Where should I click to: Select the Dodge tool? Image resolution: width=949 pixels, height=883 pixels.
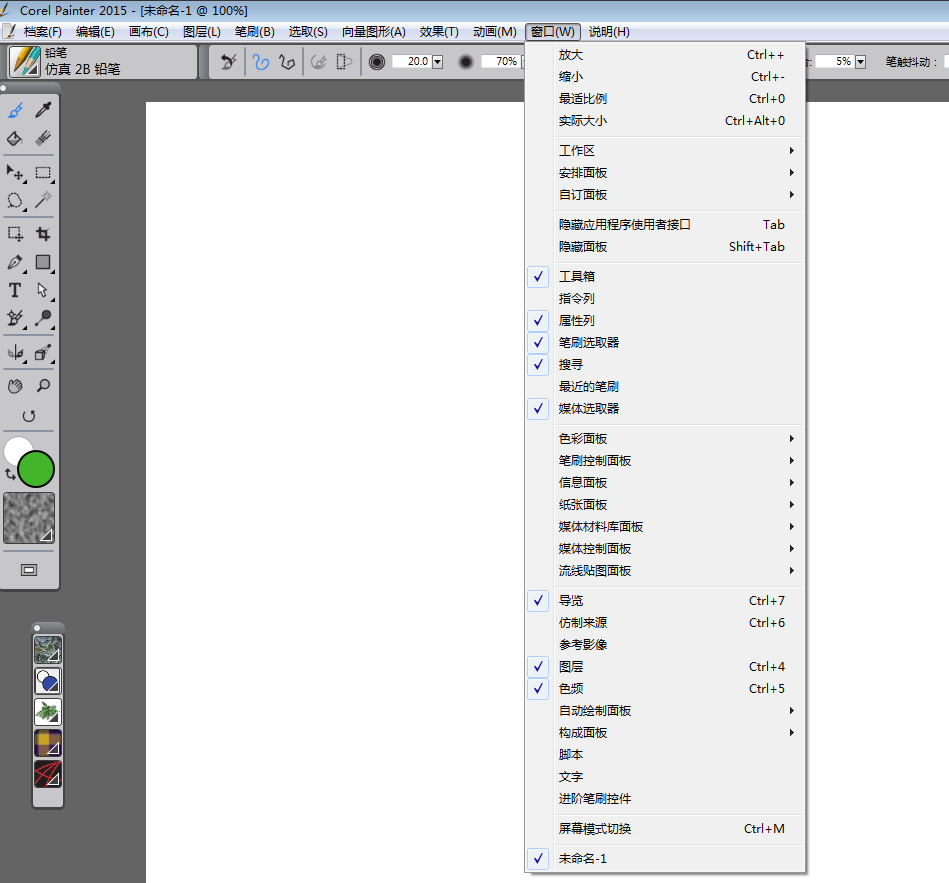click(x=43, y=318)
